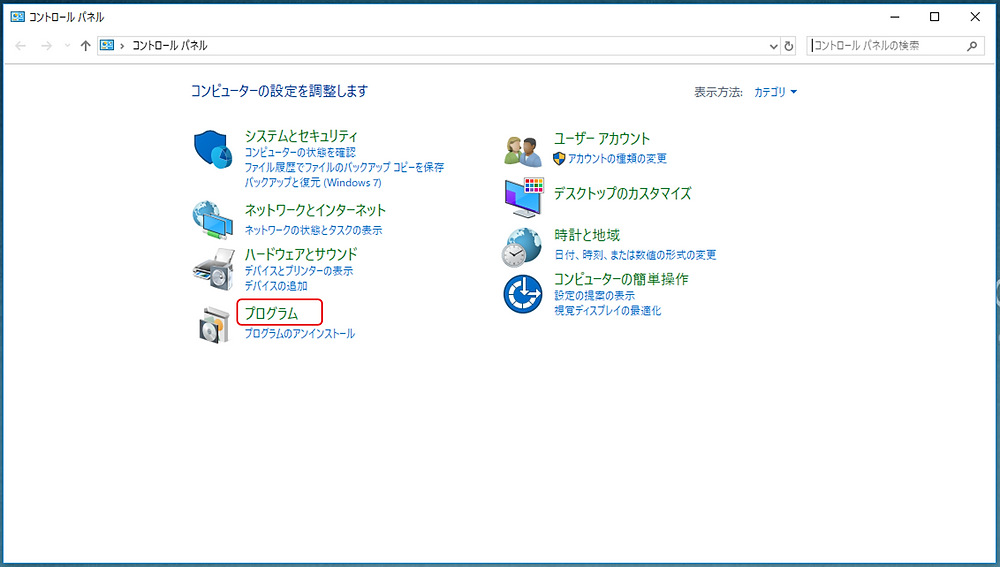
Task: Open コンピューターの簡単操作 category
Action: coord(621,279)
